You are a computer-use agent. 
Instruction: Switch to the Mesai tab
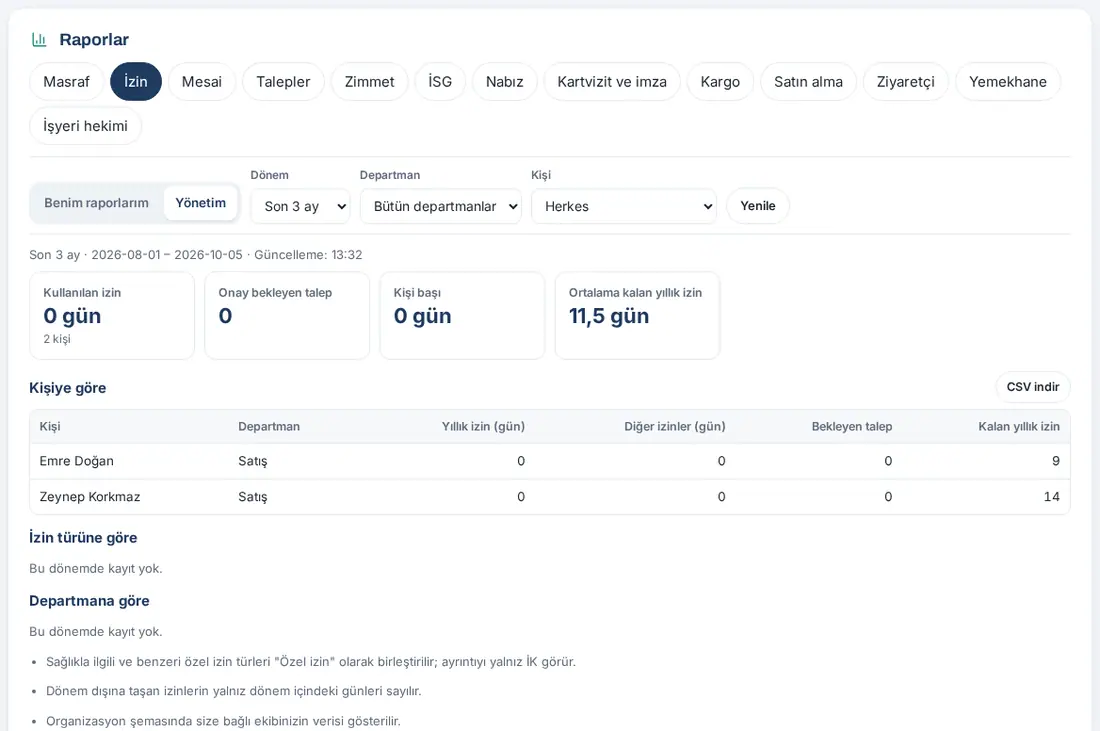coord(202,81)
